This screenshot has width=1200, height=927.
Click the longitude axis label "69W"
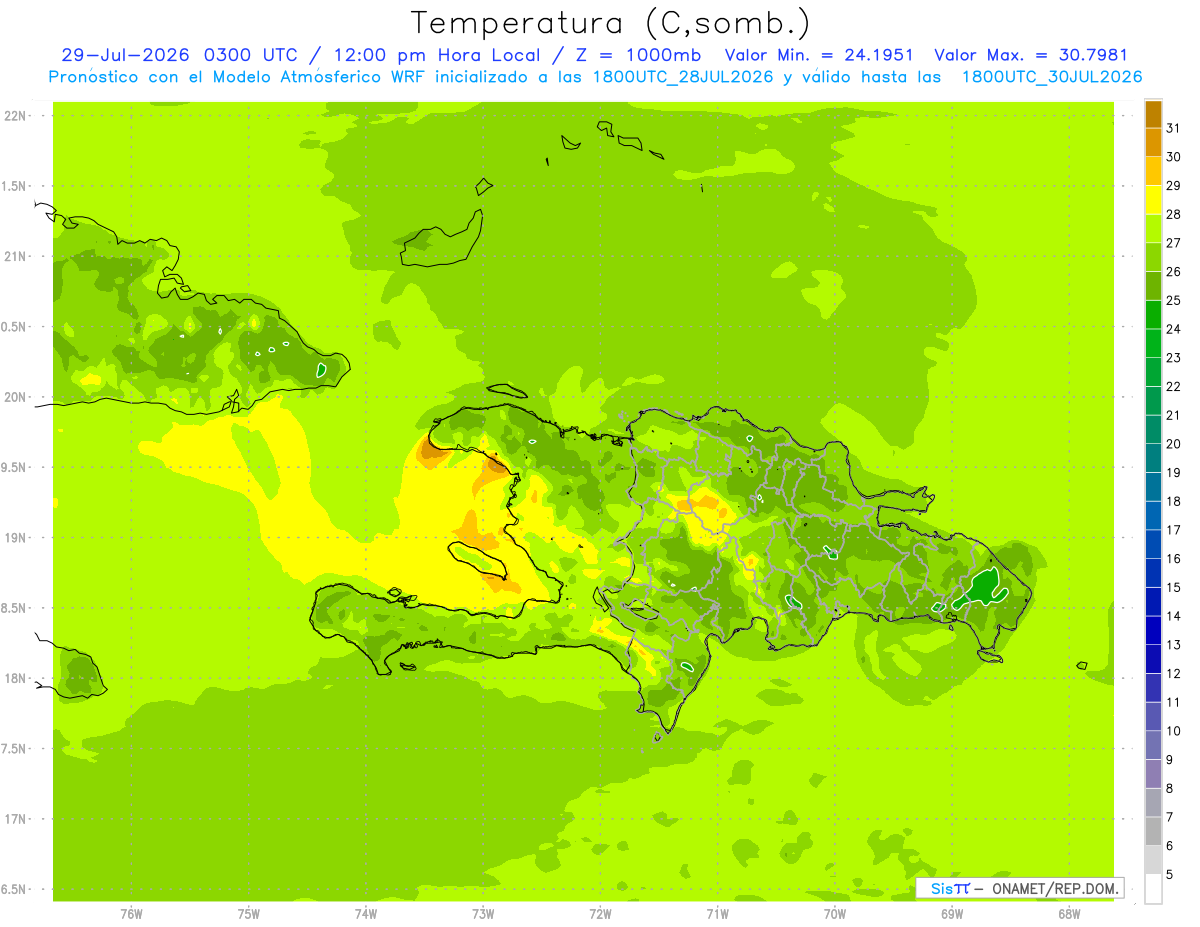click(x=952, y=914)
